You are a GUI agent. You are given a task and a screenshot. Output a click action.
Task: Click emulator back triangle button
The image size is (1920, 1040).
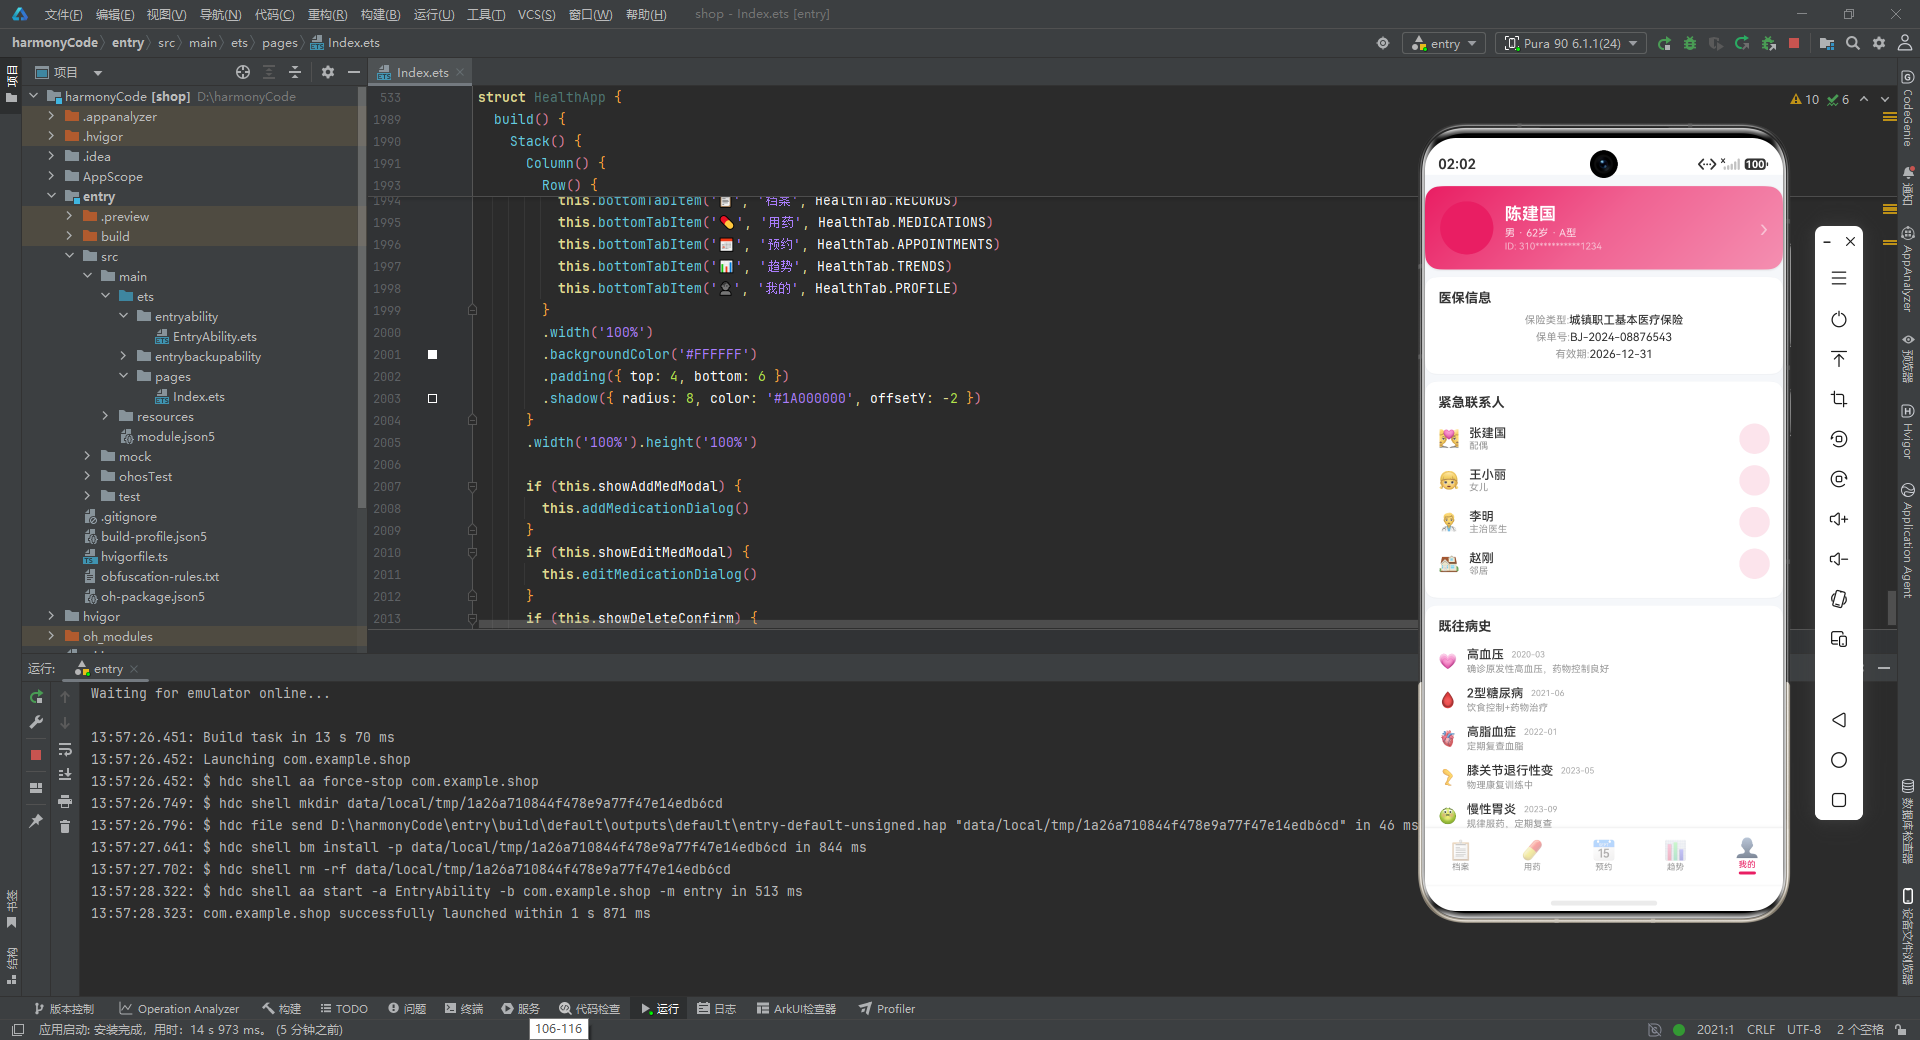[1839, 720]
